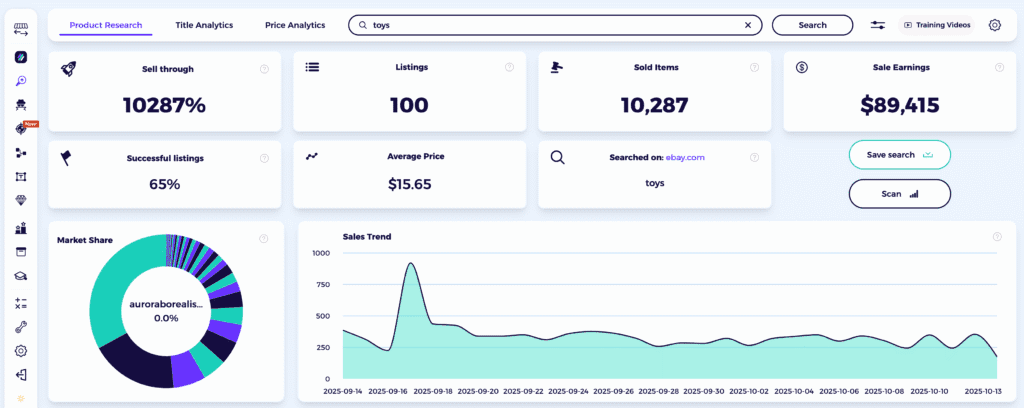This screenshot has height=408, width=1024.
Task: Open the filter sliders icon beside Search
Action: pos(878,25)
